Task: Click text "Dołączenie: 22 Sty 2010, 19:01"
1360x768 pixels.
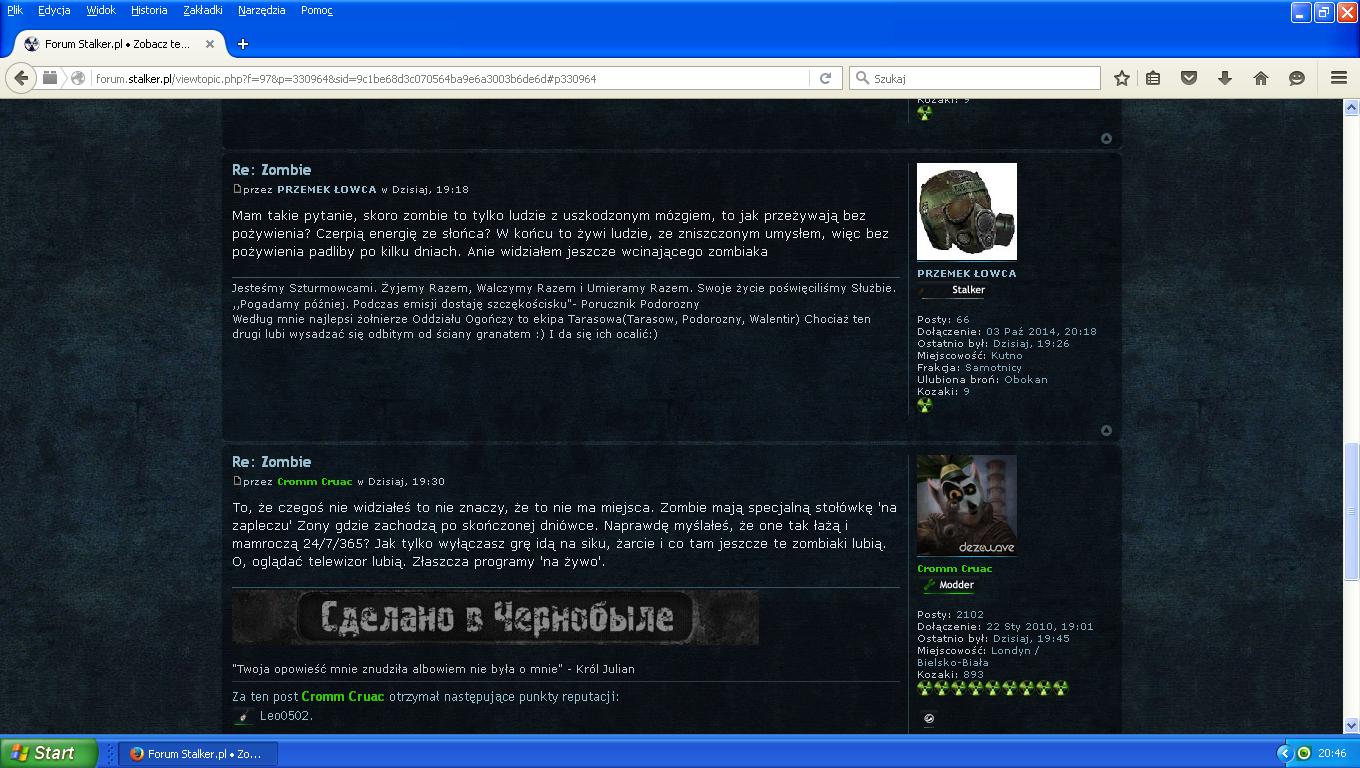Action: [x=1005, y=626]
